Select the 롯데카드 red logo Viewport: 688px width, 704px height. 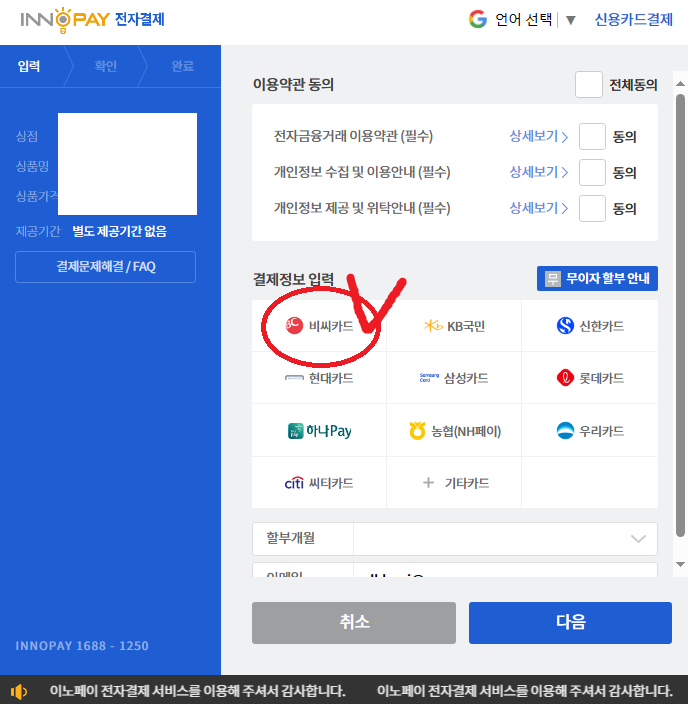tap(565, 378)
